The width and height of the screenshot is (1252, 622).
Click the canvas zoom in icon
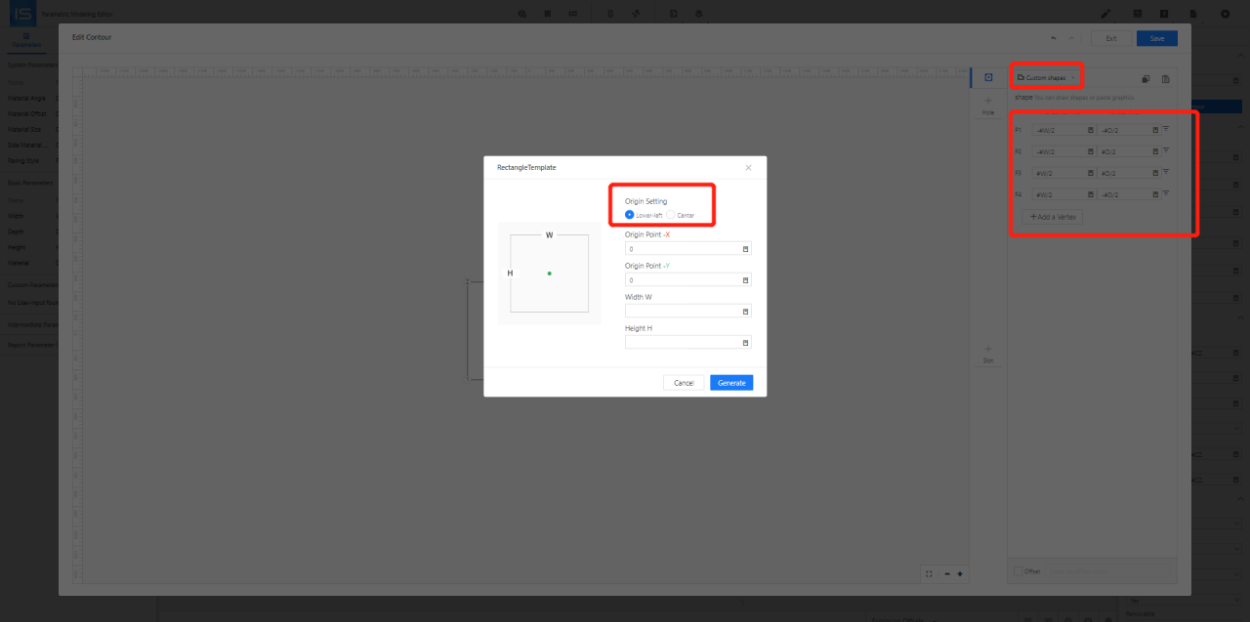point(960,573)
